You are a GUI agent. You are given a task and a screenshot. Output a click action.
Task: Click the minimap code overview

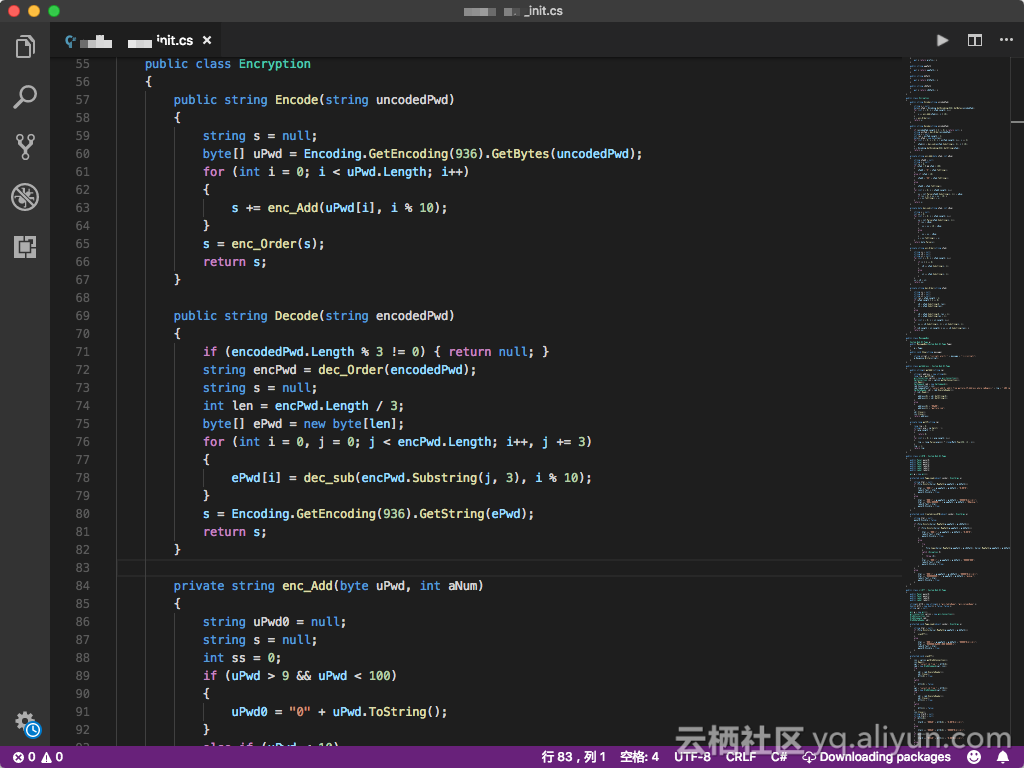957,401
